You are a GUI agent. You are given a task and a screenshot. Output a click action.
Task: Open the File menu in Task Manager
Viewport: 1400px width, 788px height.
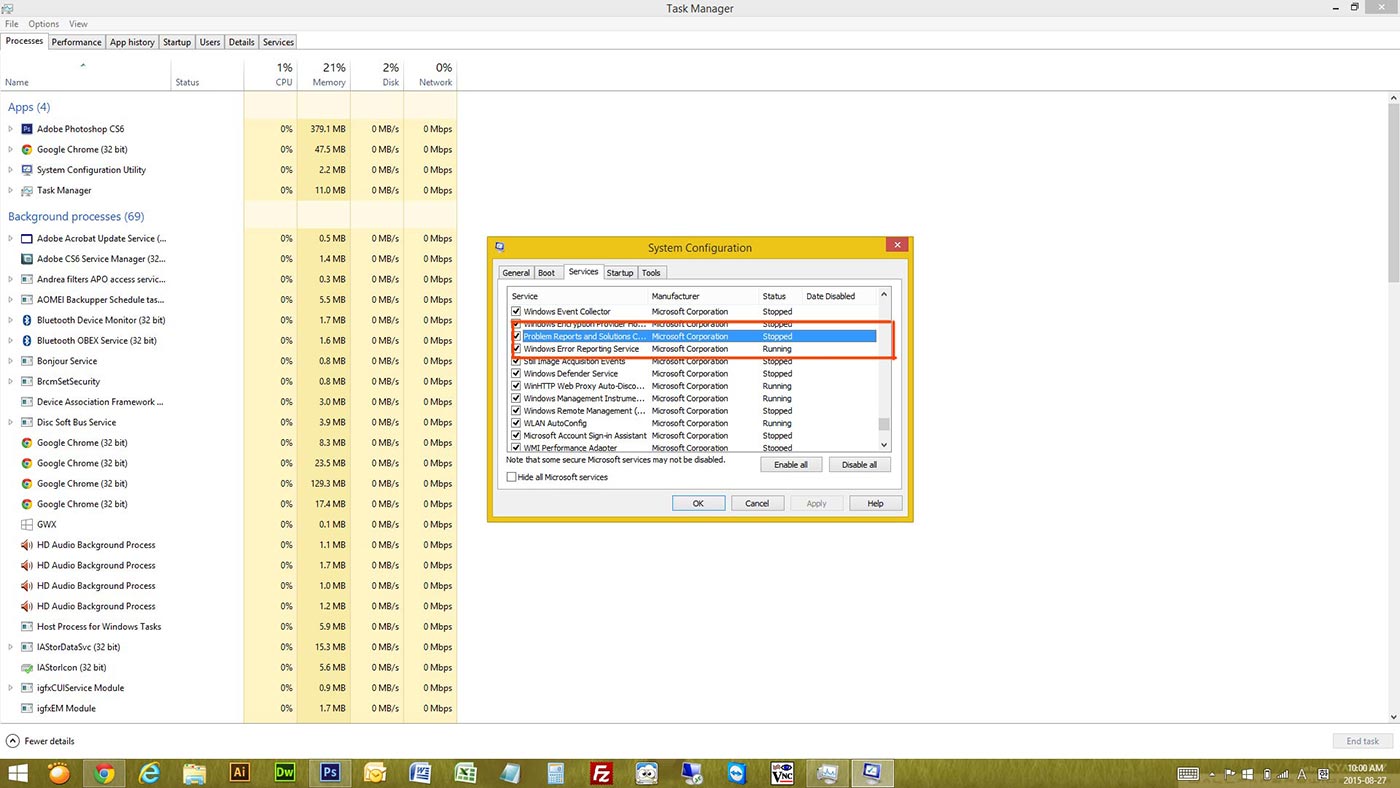12,24
